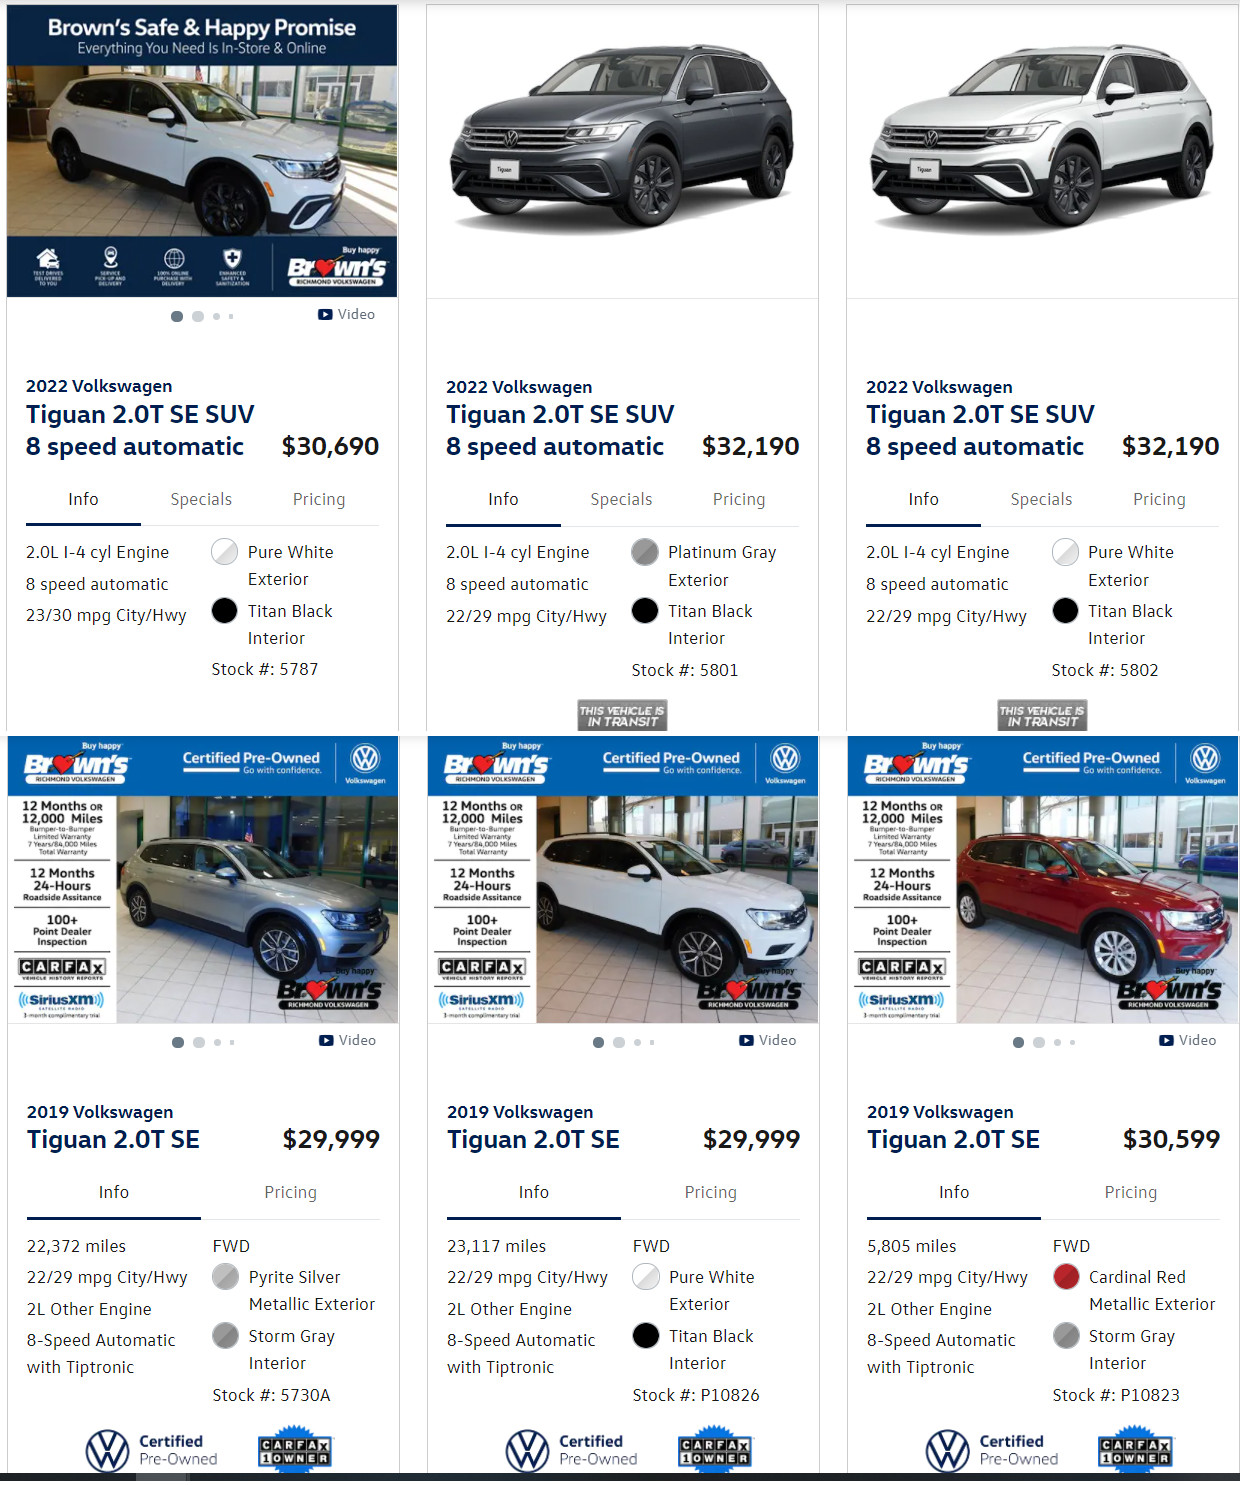Select second image dot on white 2019 Tiguan carousel
The height and width of the screenshot is (1485, 1243).
click(x=619, y=1042)
